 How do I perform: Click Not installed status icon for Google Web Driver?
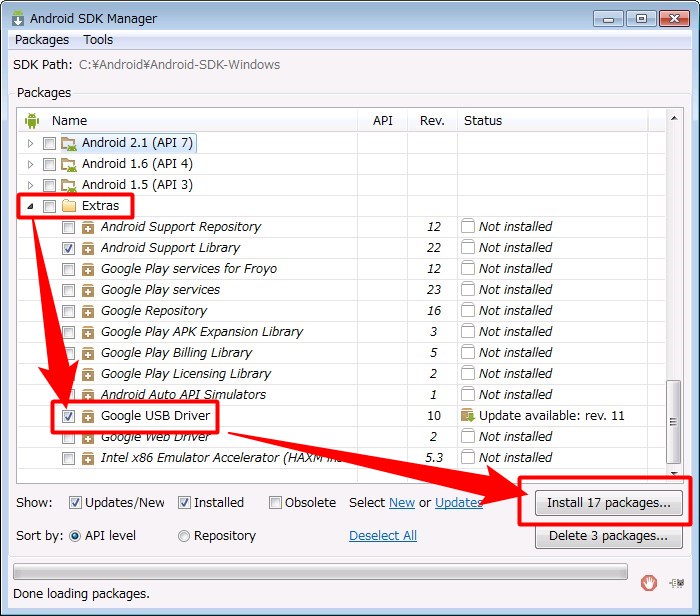pyautogui.click(x=467, y=436)
